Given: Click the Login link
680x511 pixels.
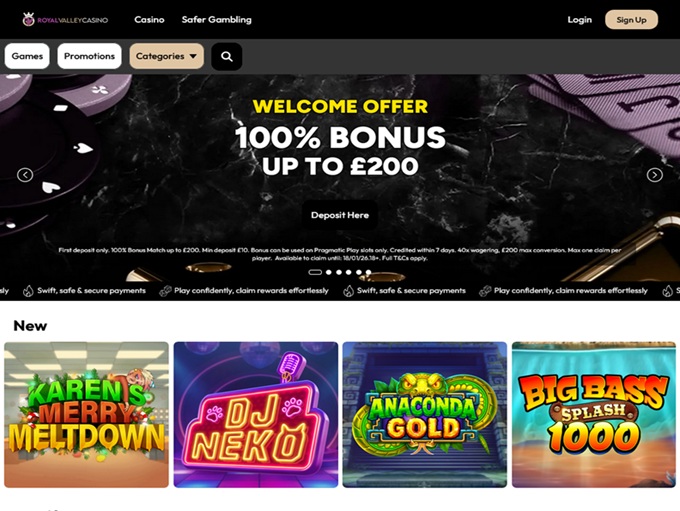Looking at the screenshot, I should click(579, 20).
